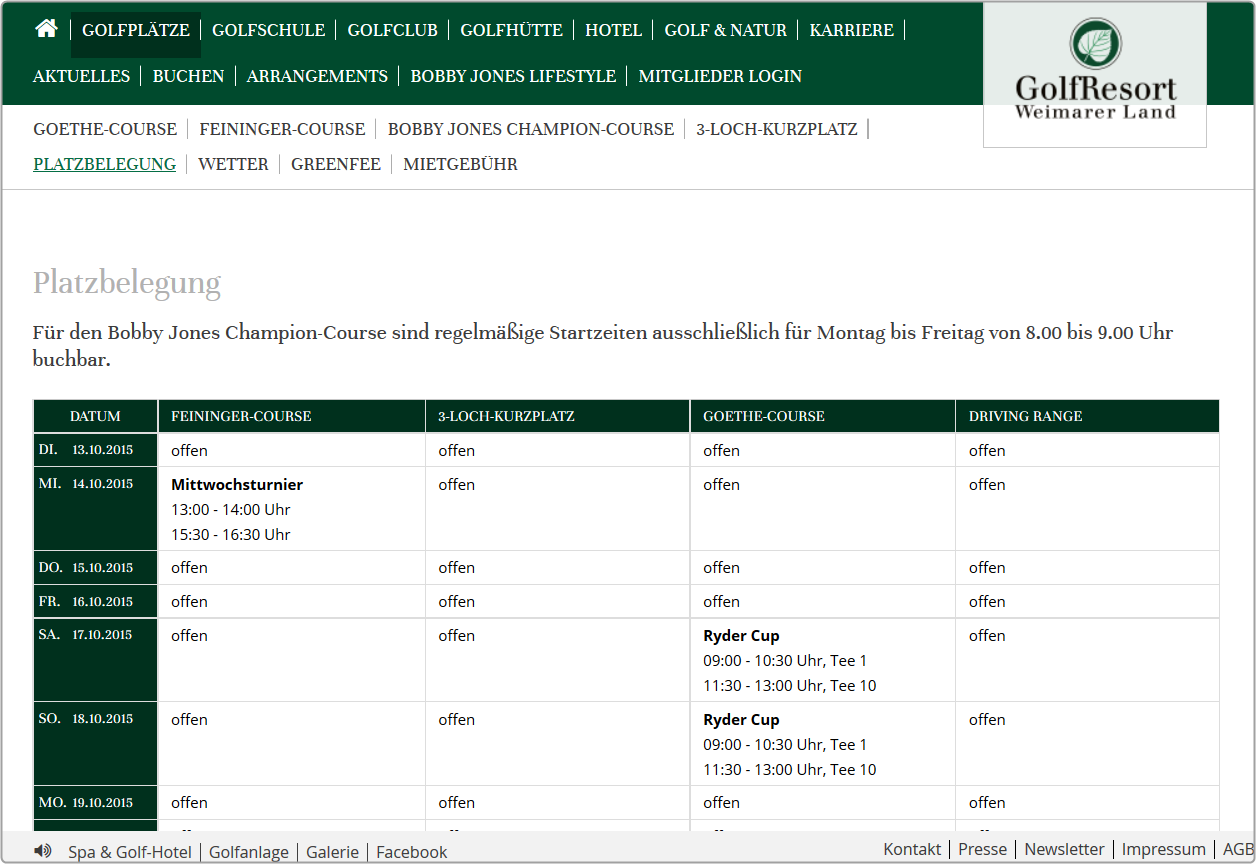
Task: Open Newsletter footer link
Action: [1064, 849]
